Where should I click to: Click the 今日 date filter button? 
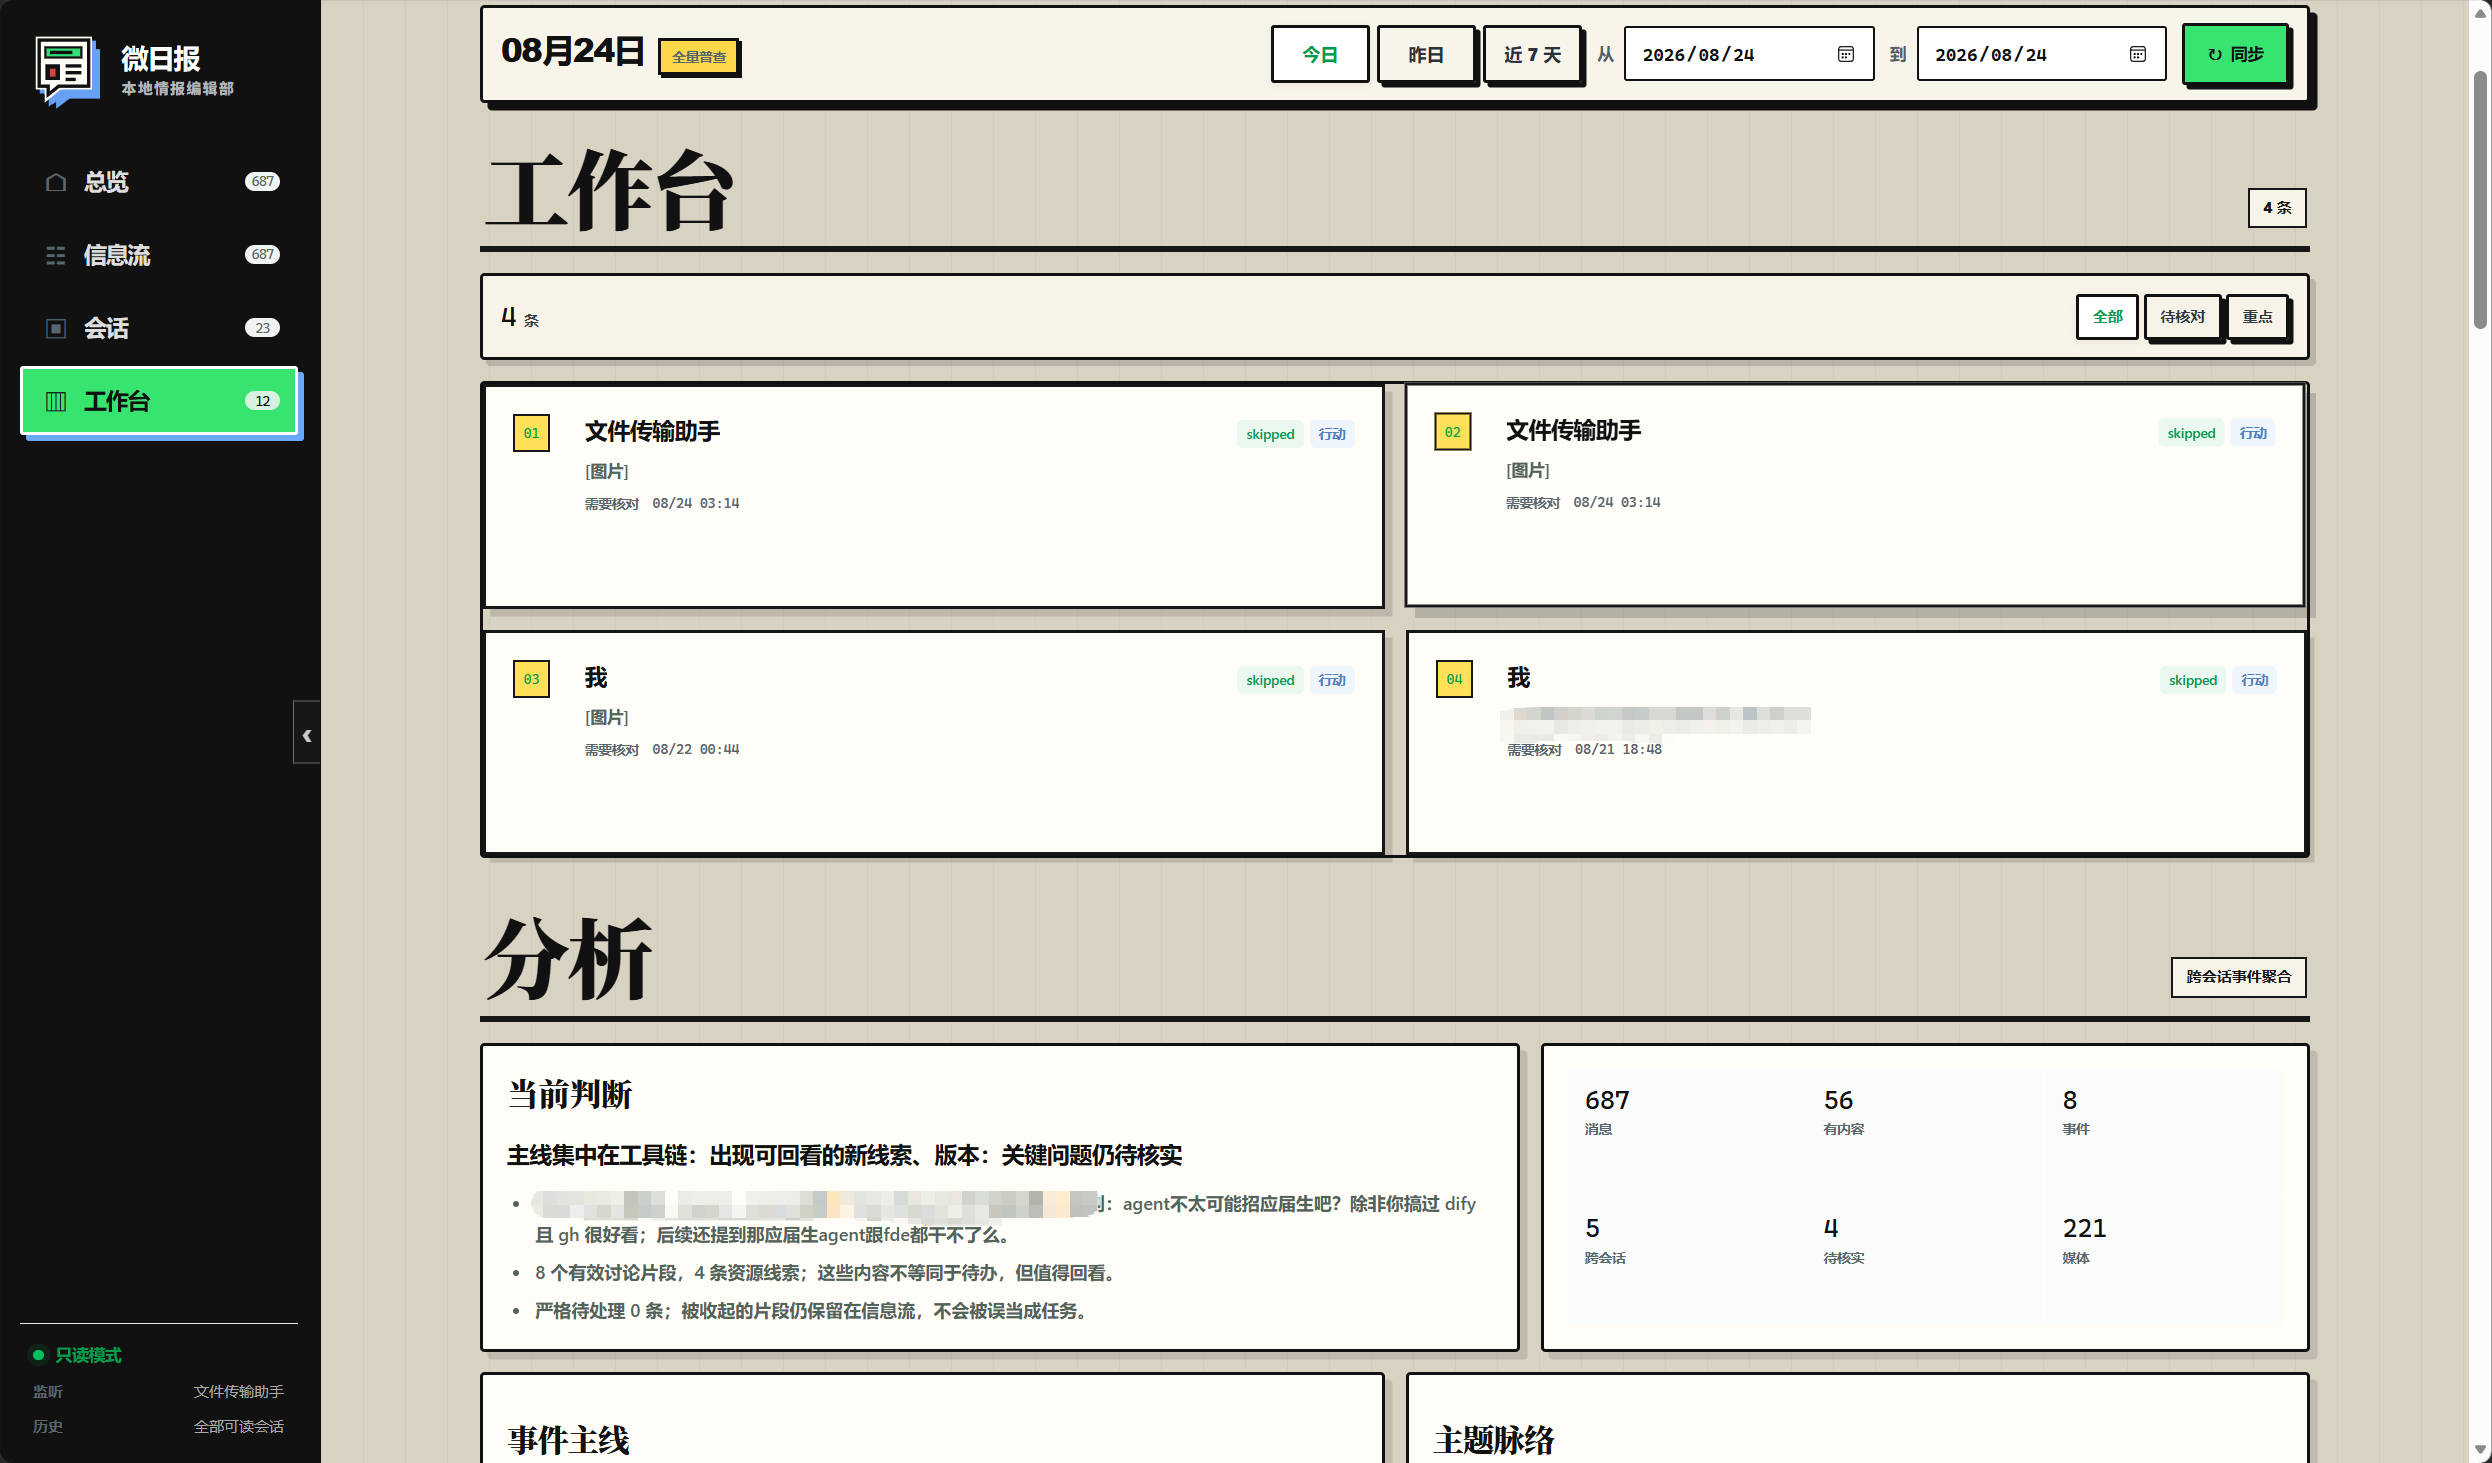pos(1320,54)
